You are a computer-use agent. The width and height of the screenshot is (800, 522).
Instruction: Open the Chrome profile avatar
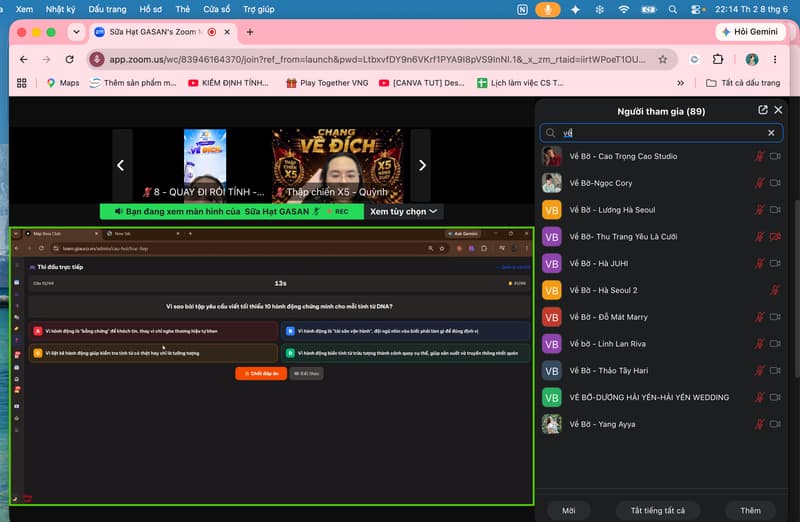coord(752,59)
